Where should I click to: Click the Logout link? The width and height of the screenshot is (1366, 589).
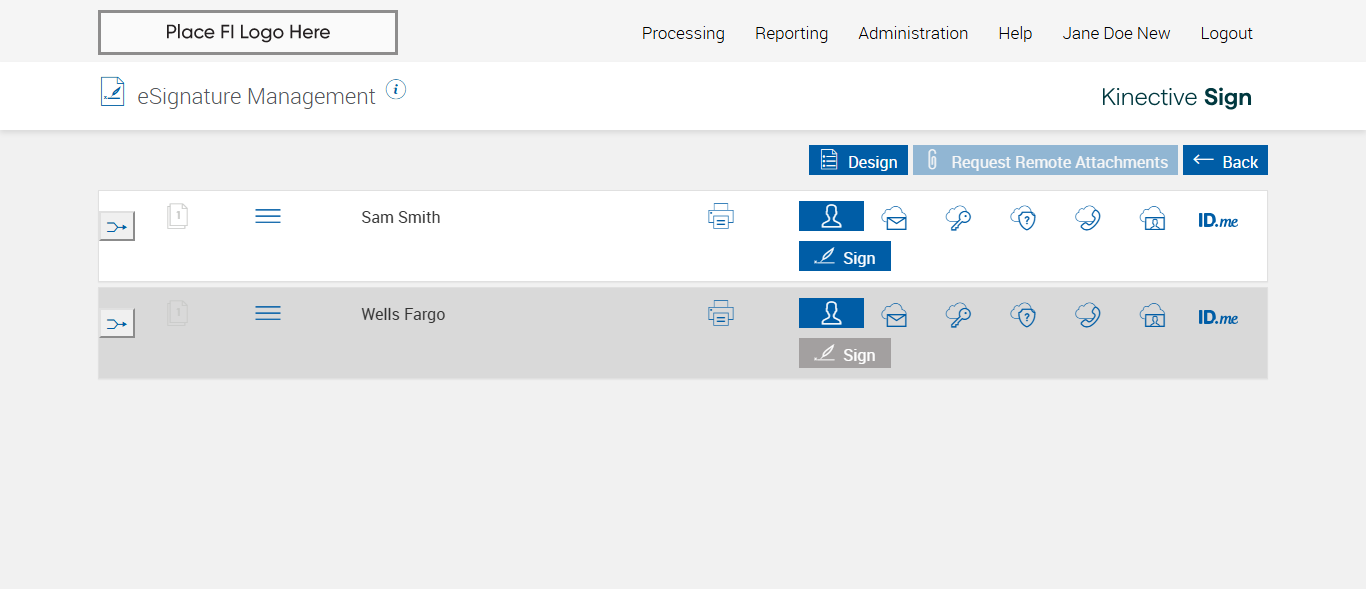click(1226, 33)
